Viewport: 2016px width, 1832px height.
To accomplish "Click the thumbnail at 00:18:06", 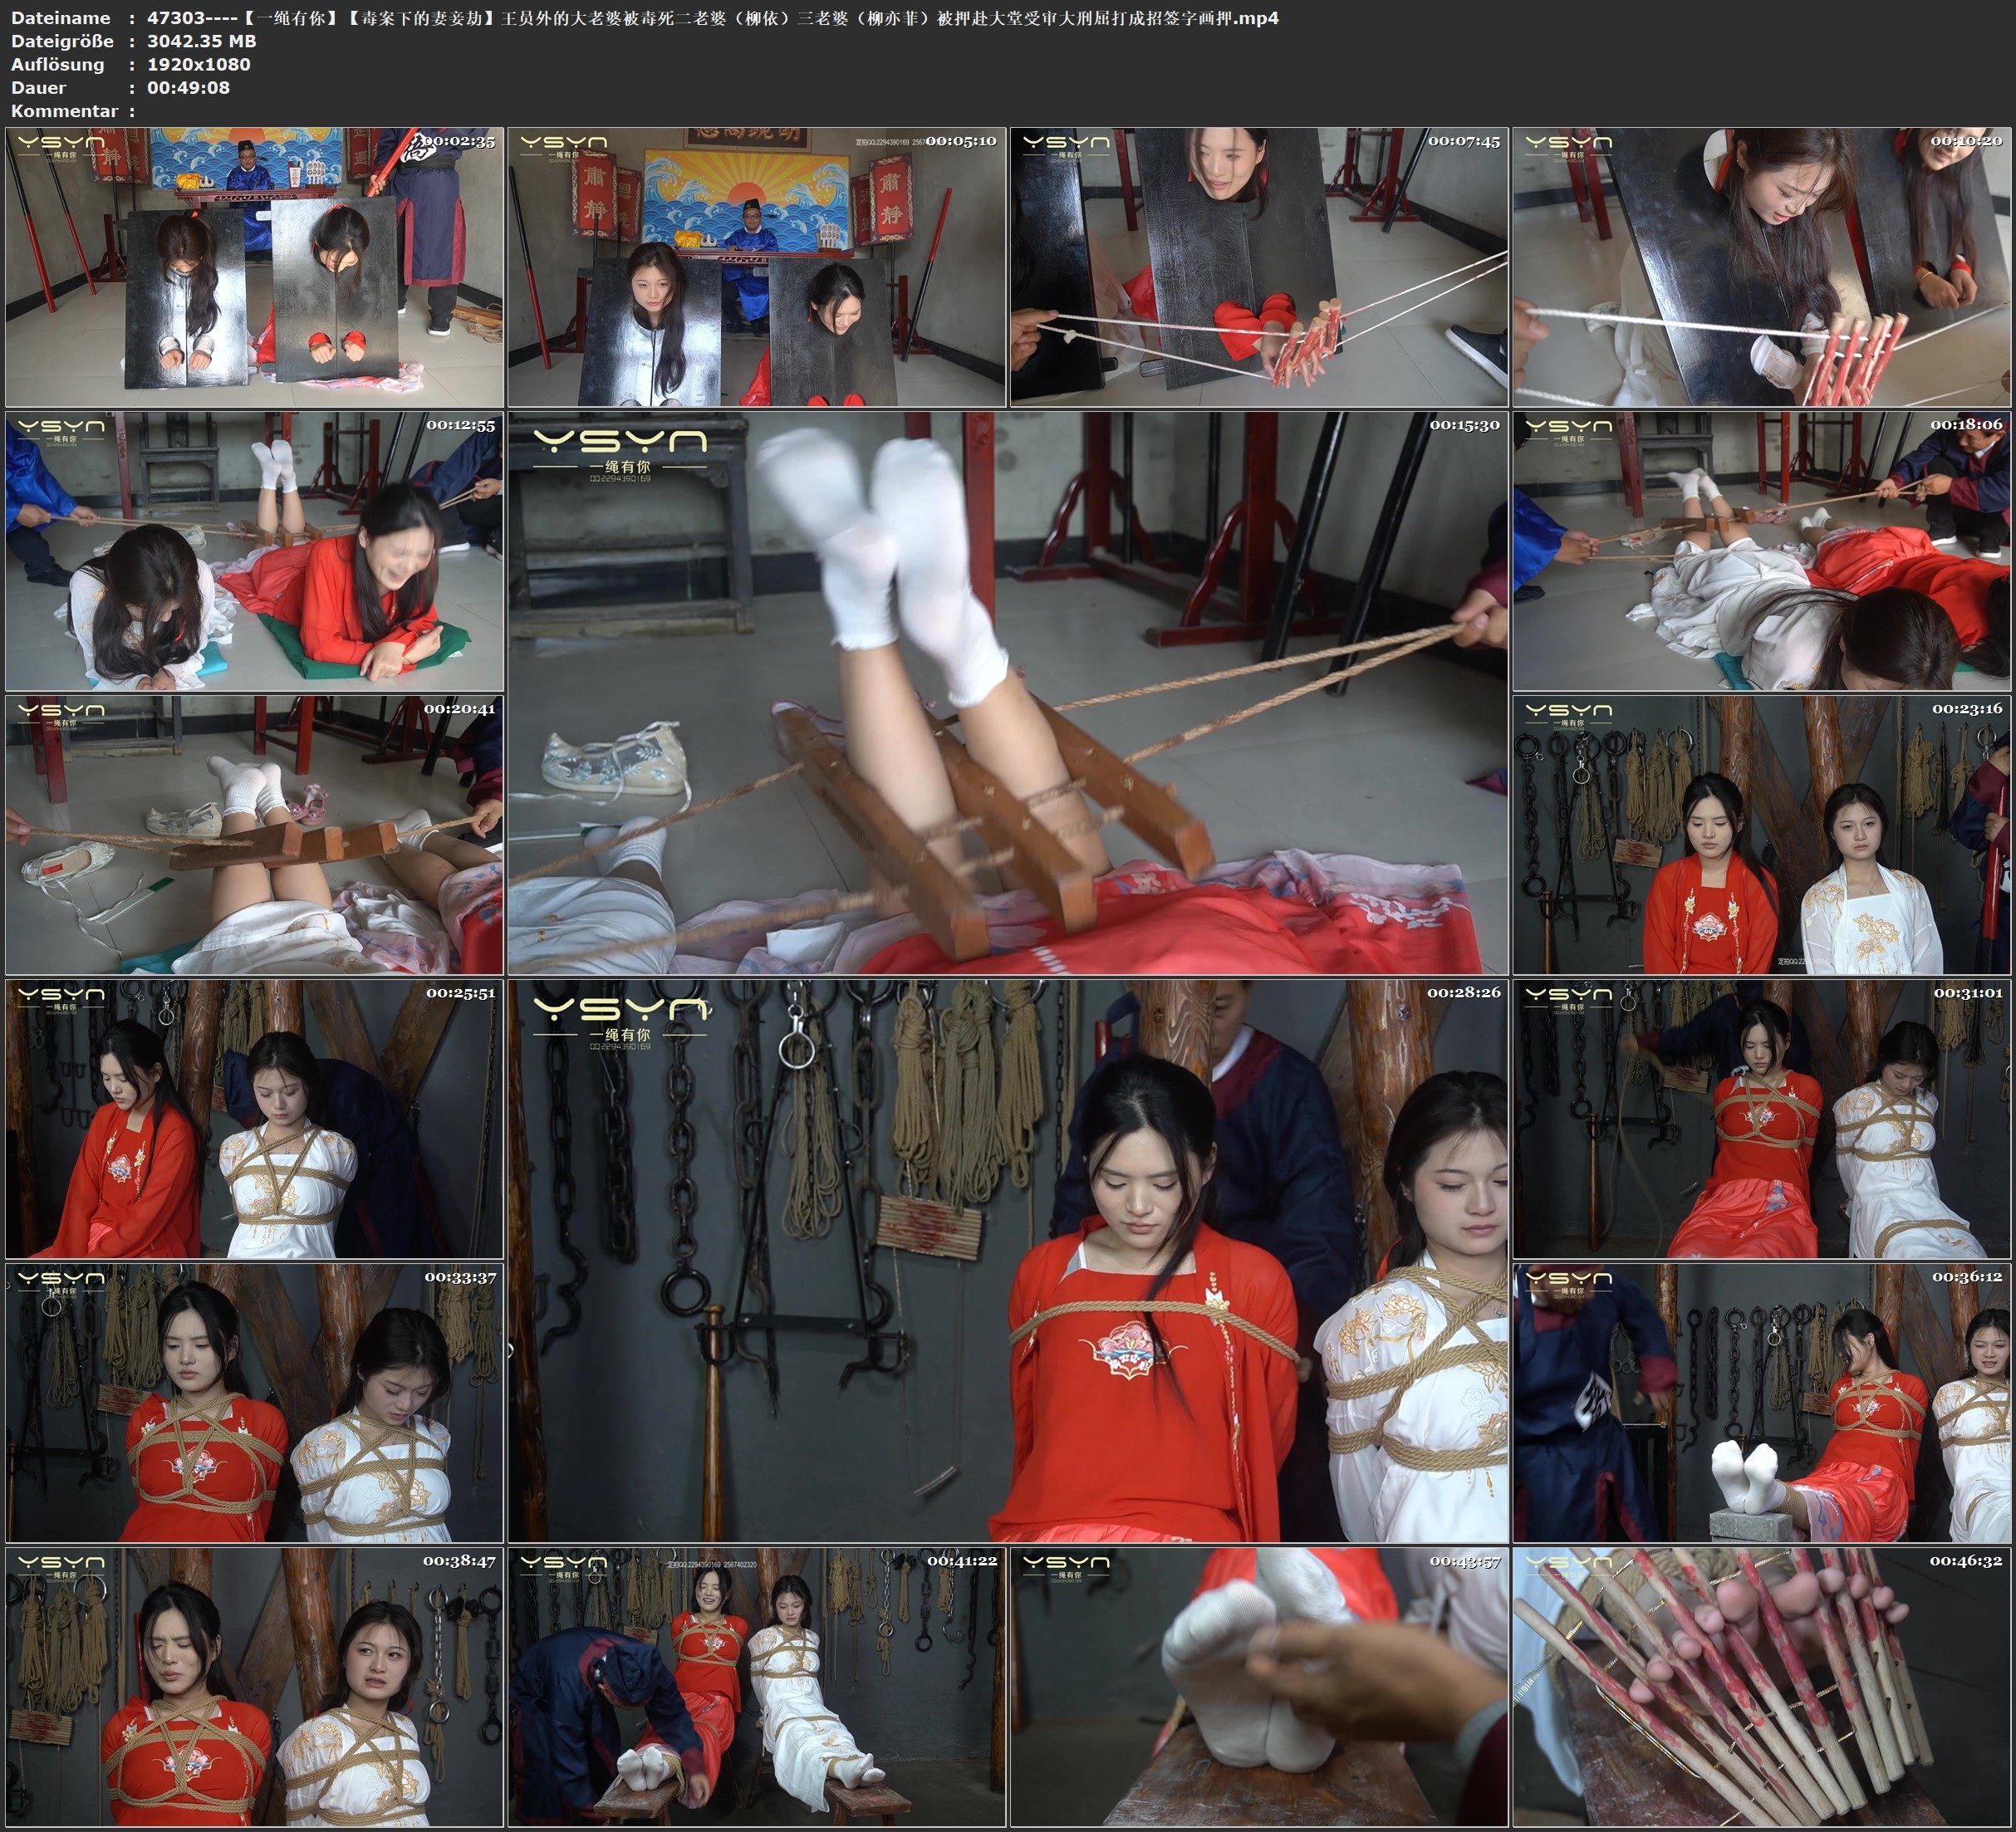I will (x=1761, y=550).
